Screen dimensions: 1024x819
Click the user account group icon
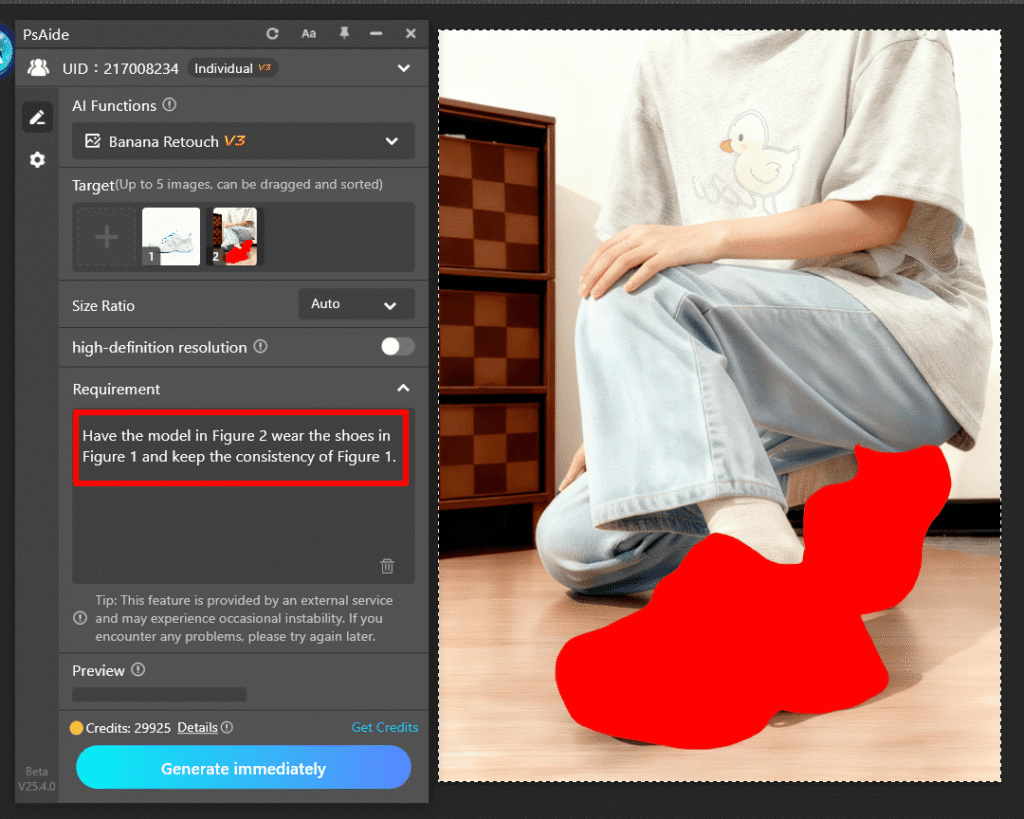38,68
